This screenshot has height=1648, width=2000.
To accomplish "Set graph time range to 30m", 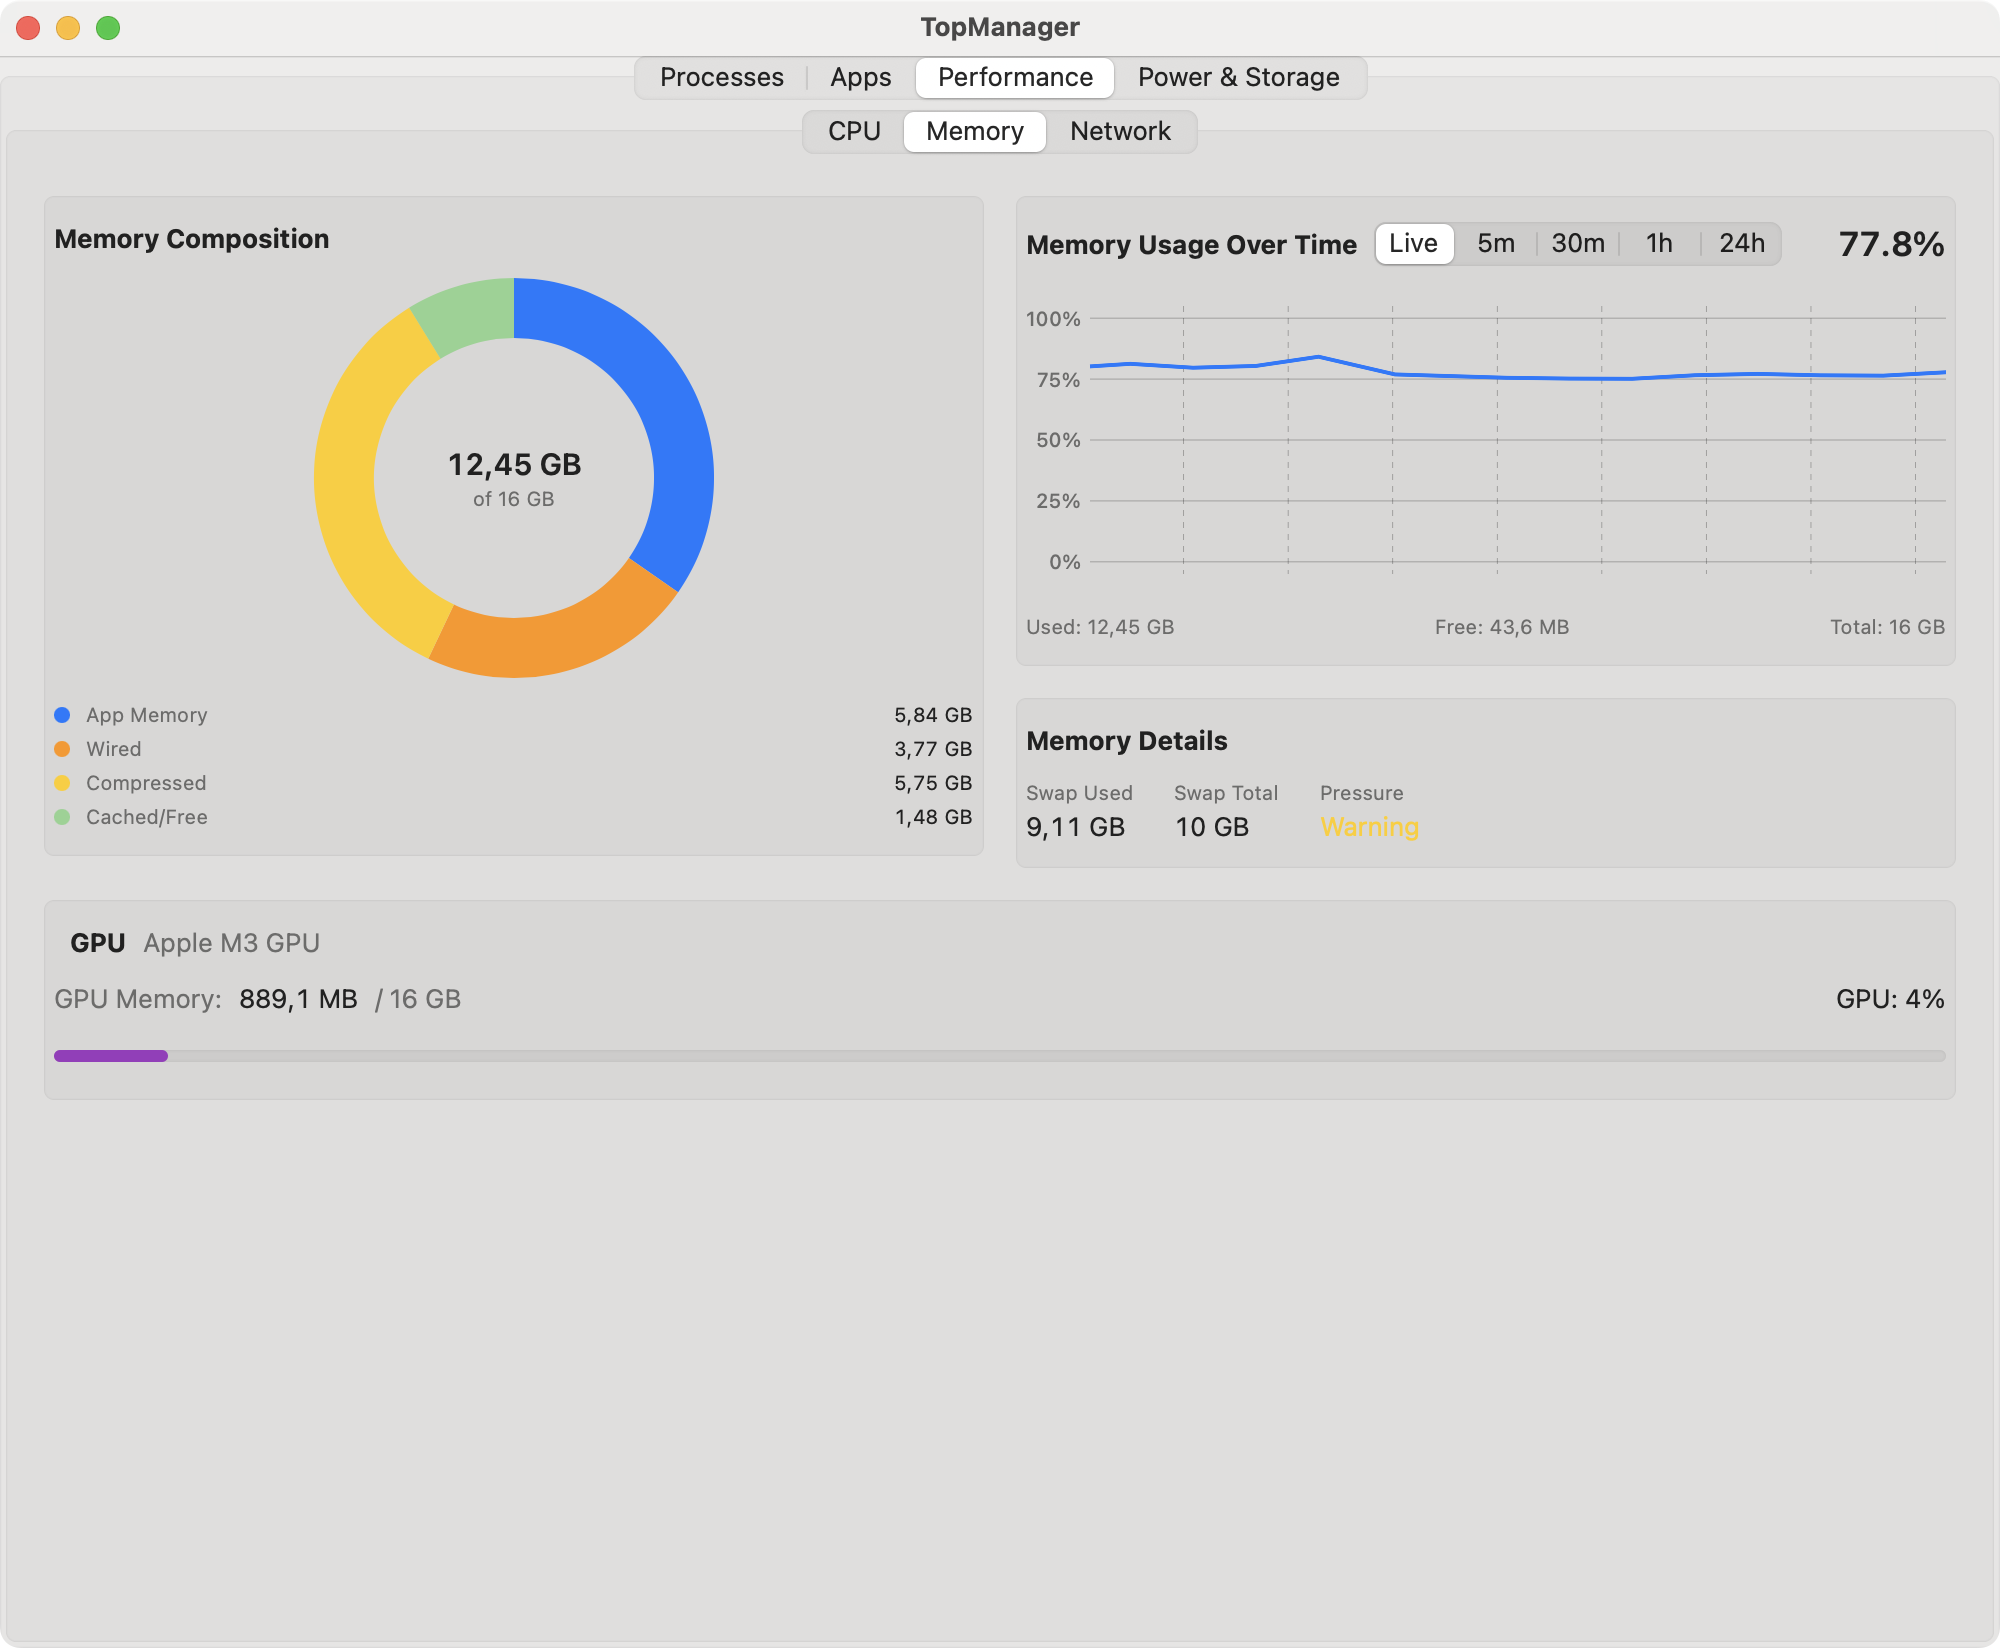I will [1578, 243].
